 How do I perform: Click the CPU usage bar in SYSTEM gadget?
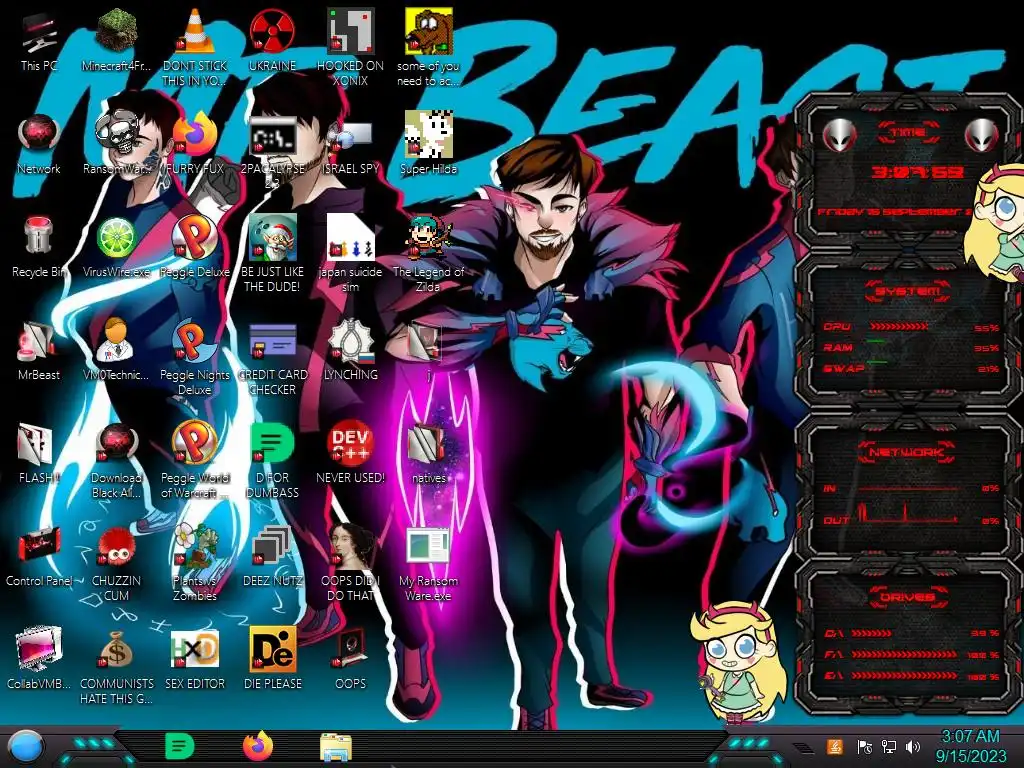[x=899, y=327]
